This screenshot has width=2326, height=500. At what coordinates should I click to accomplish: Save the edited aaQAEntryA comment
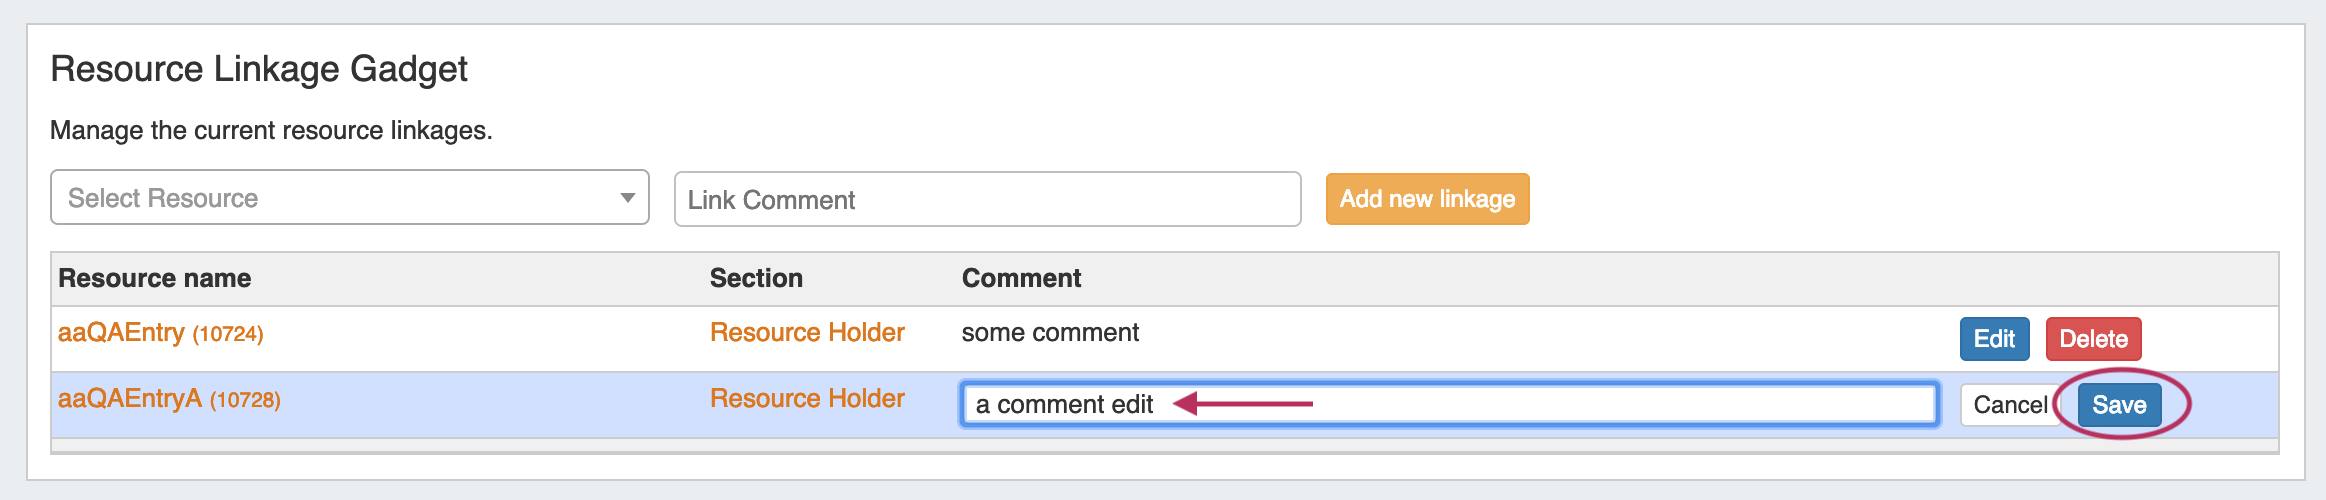point(2119,405)
